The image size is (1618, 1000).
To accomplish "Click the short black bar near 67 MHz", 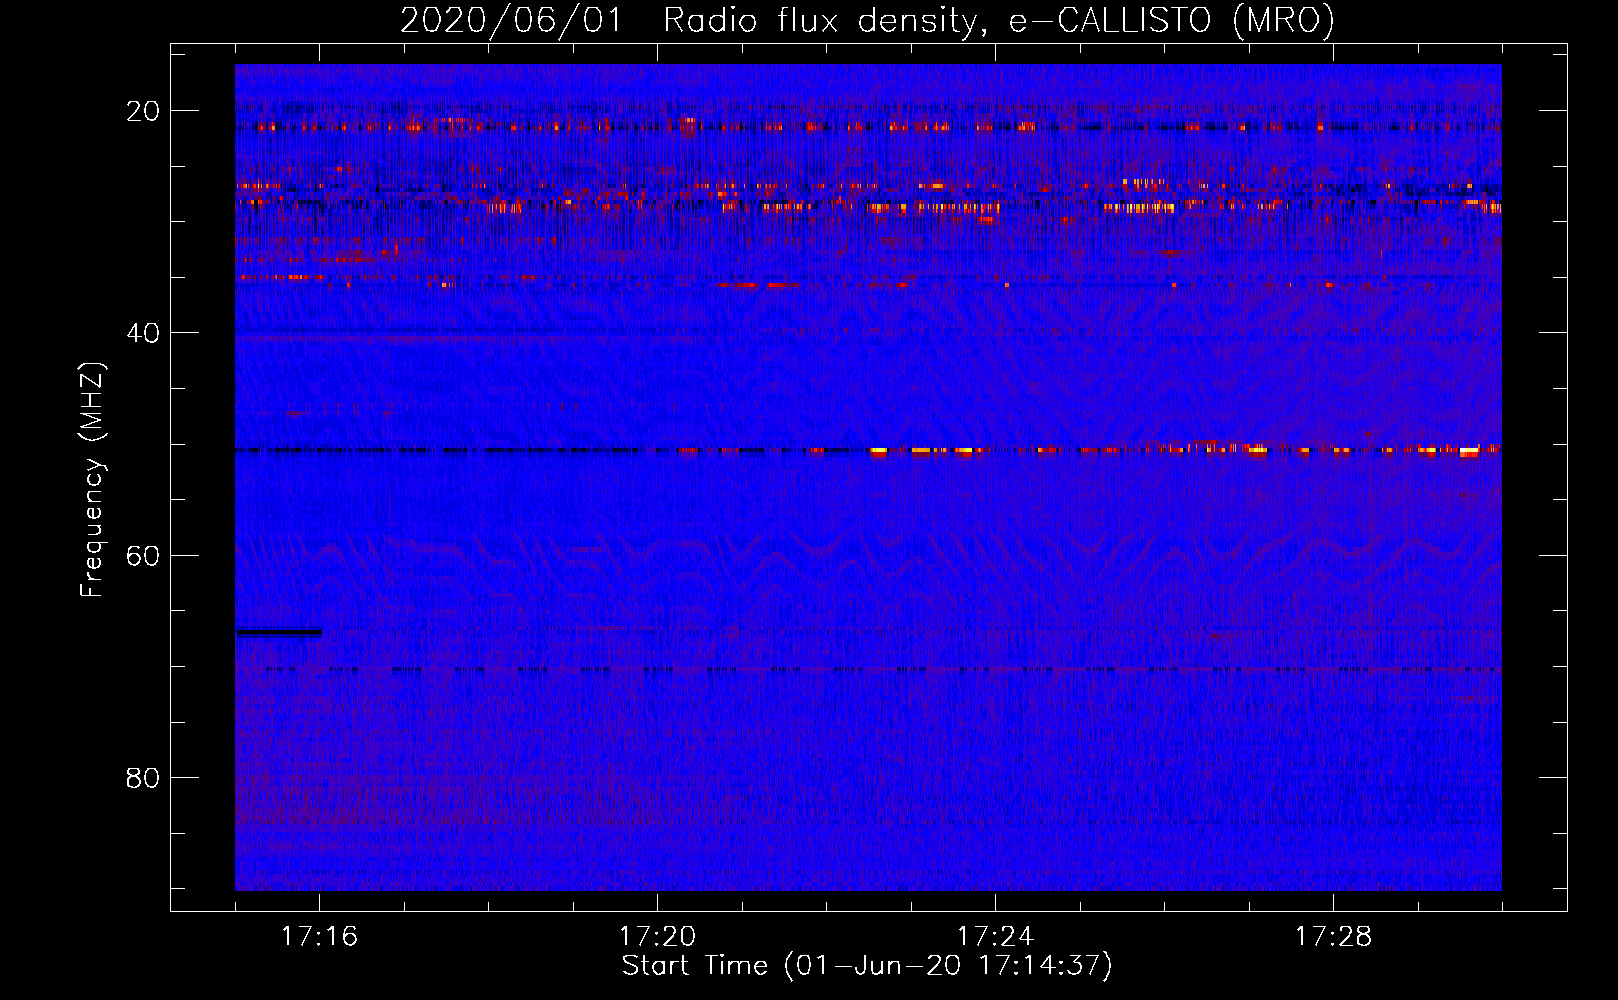I will 279,632.
